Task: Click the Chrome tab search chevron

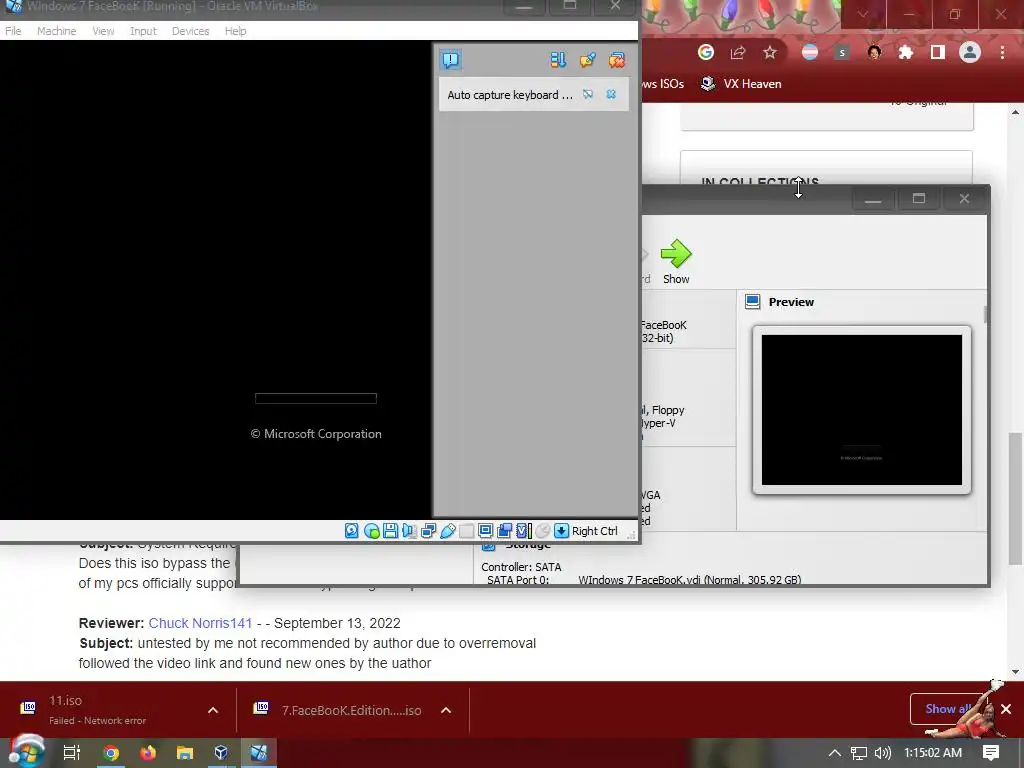Action: [x=863, y=14]
